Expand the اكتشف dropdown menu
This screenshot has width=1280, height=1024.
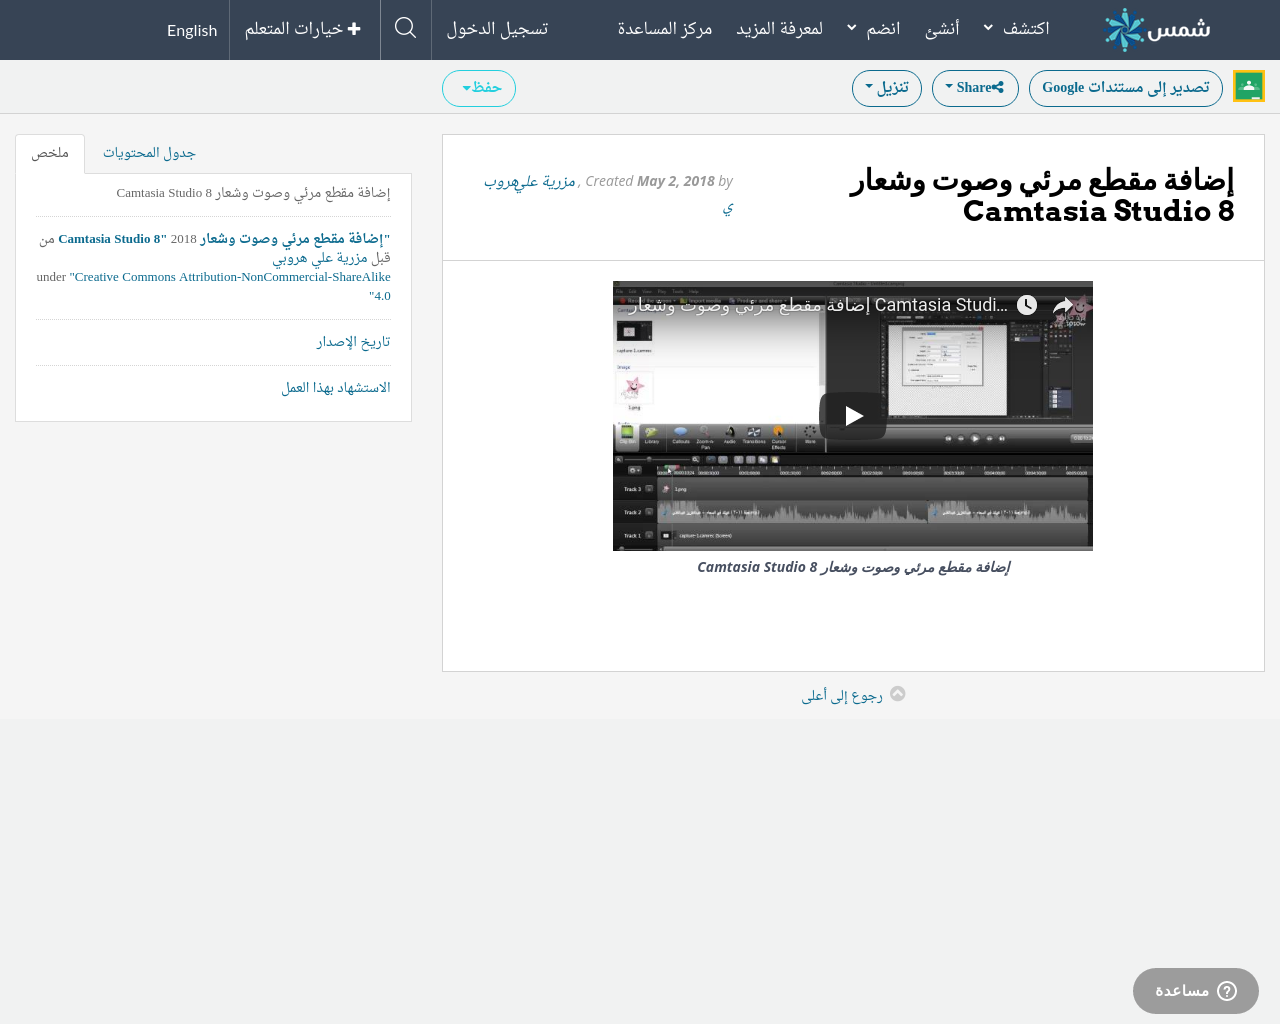[x=1017, y=29]
